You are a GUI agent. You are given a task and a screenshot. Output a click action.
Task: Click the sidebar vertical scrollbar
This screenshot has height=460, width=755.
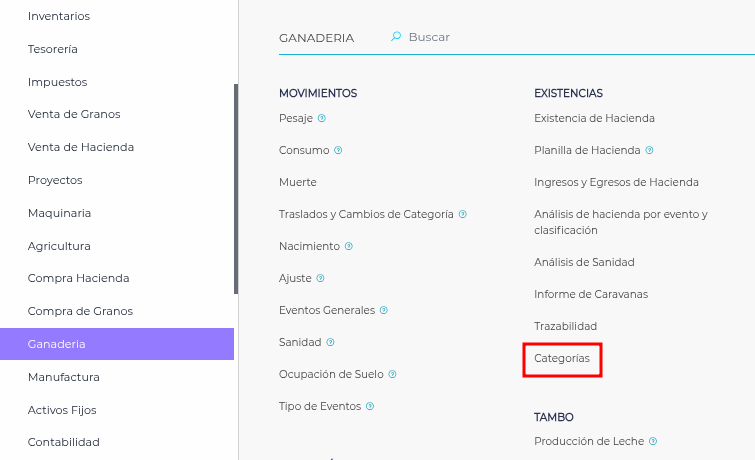pyautogui.click(x=236, y=188)
